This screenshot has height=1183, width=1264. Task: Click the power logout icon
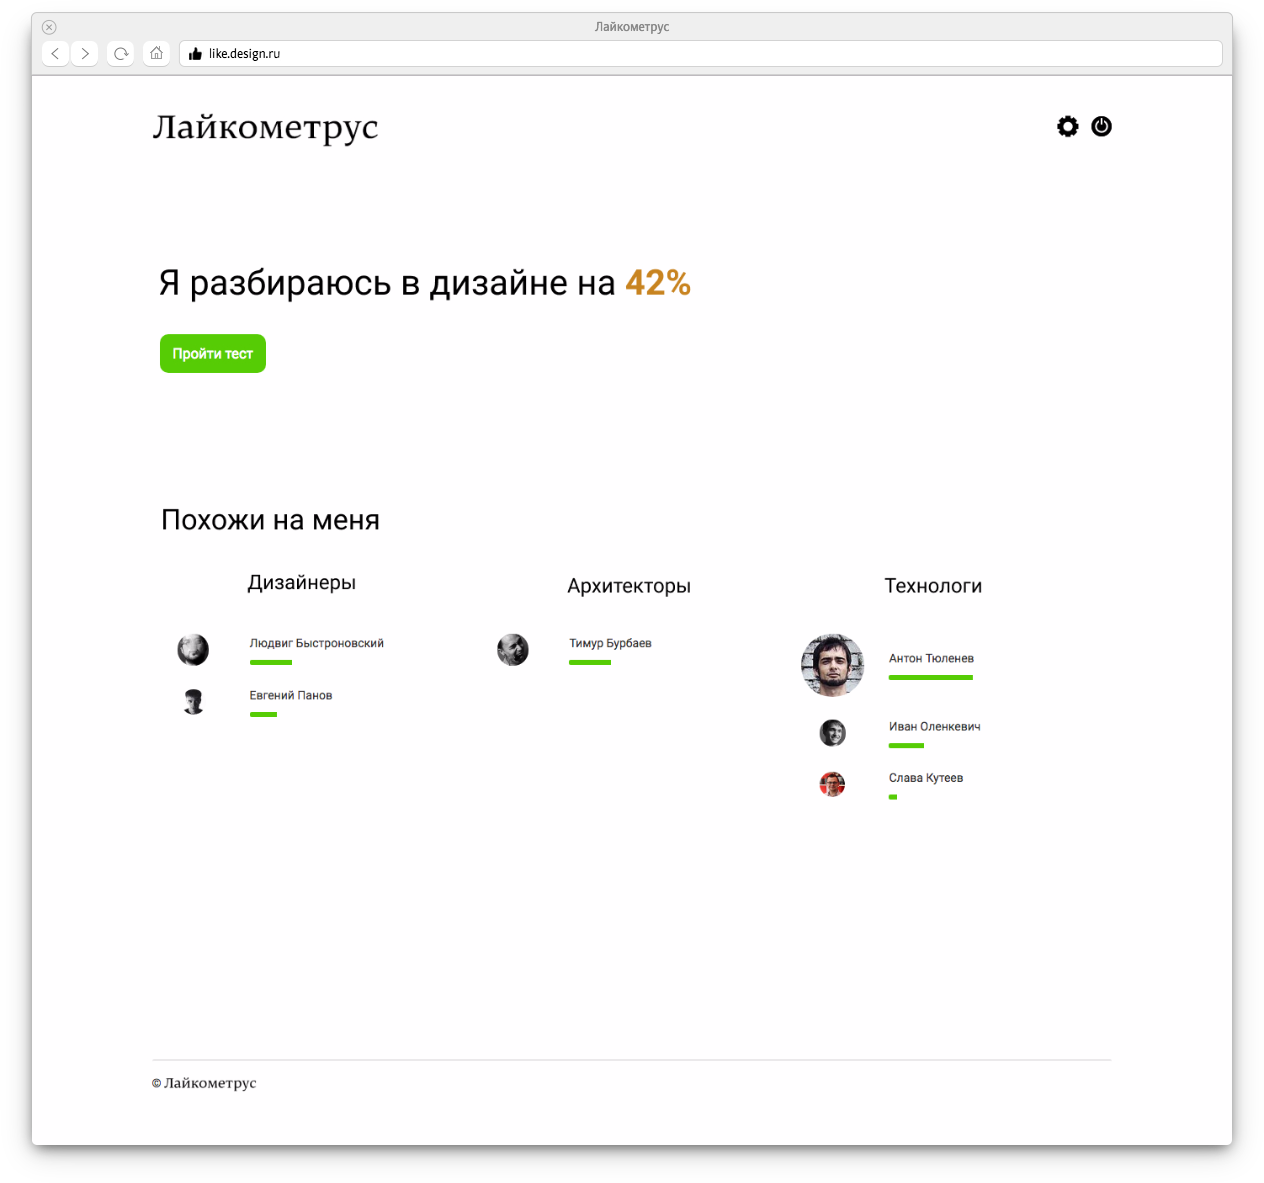(x=1101, y=127)
